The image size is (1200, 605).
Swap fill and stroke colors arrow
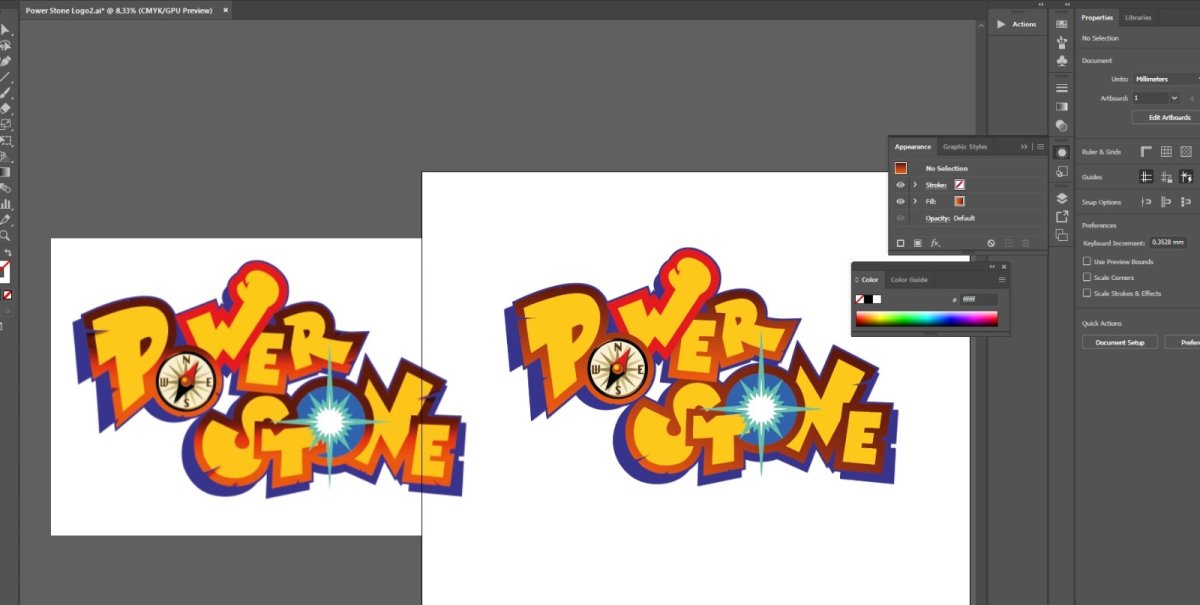(8, 253)
